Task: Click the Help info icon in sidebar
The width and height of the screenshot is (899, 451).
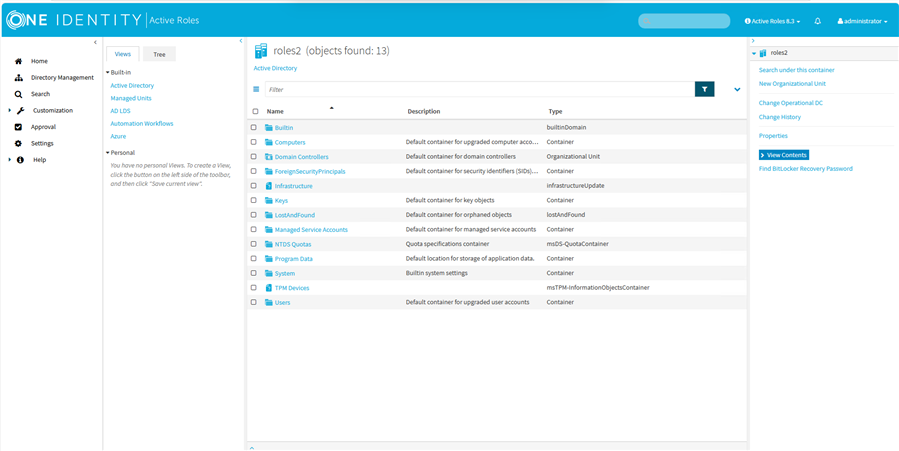Action: pos(21,160)
